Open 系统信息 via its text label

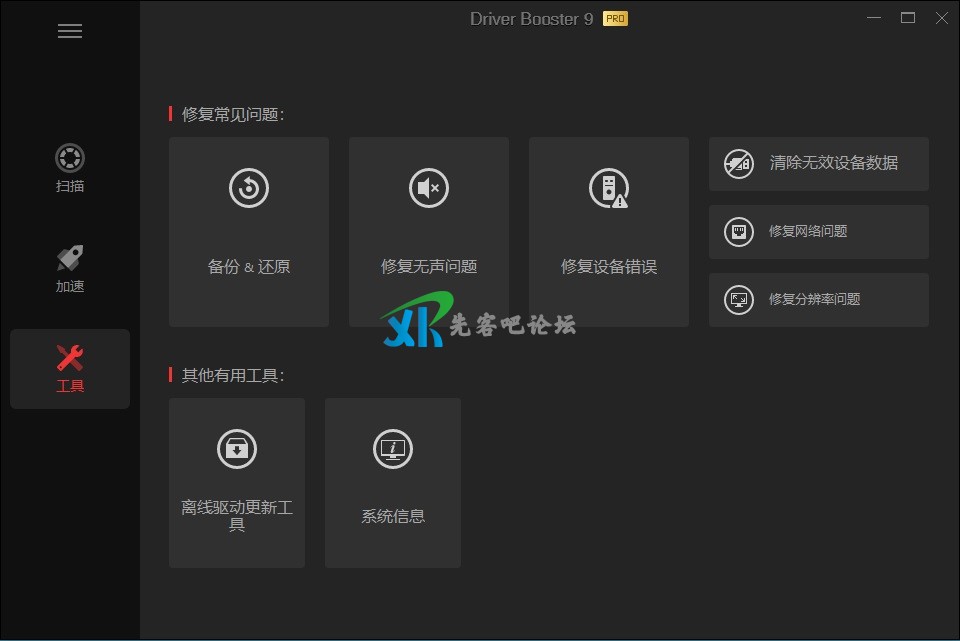click(393, 516)
